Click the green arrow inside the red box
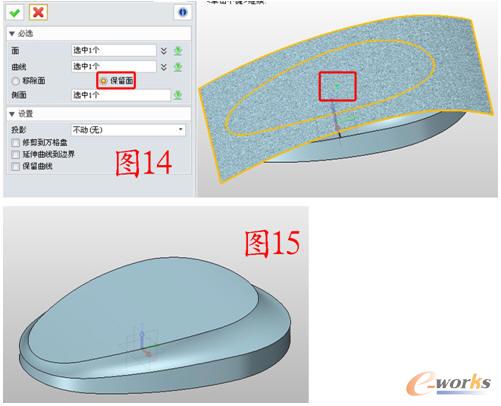Viewport: 501px width, 406px height. (337, 86)
